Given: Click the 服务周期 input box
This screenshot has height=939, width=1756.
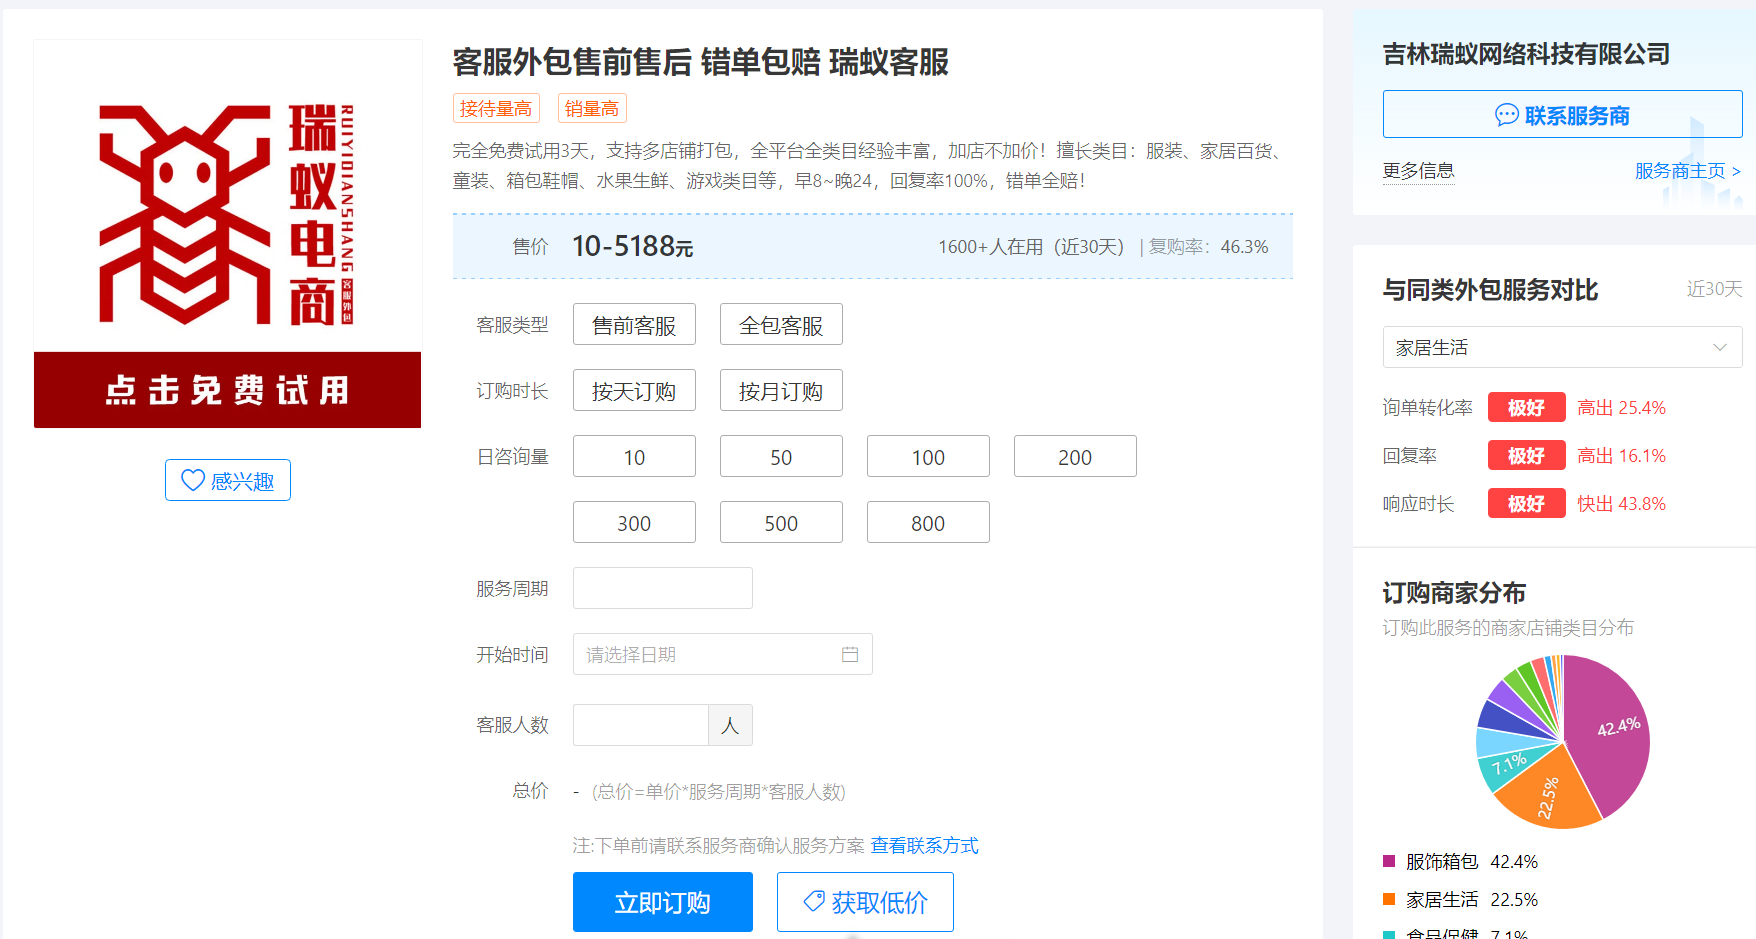Looking at the screenshot, I should click(x=663, y=588).
